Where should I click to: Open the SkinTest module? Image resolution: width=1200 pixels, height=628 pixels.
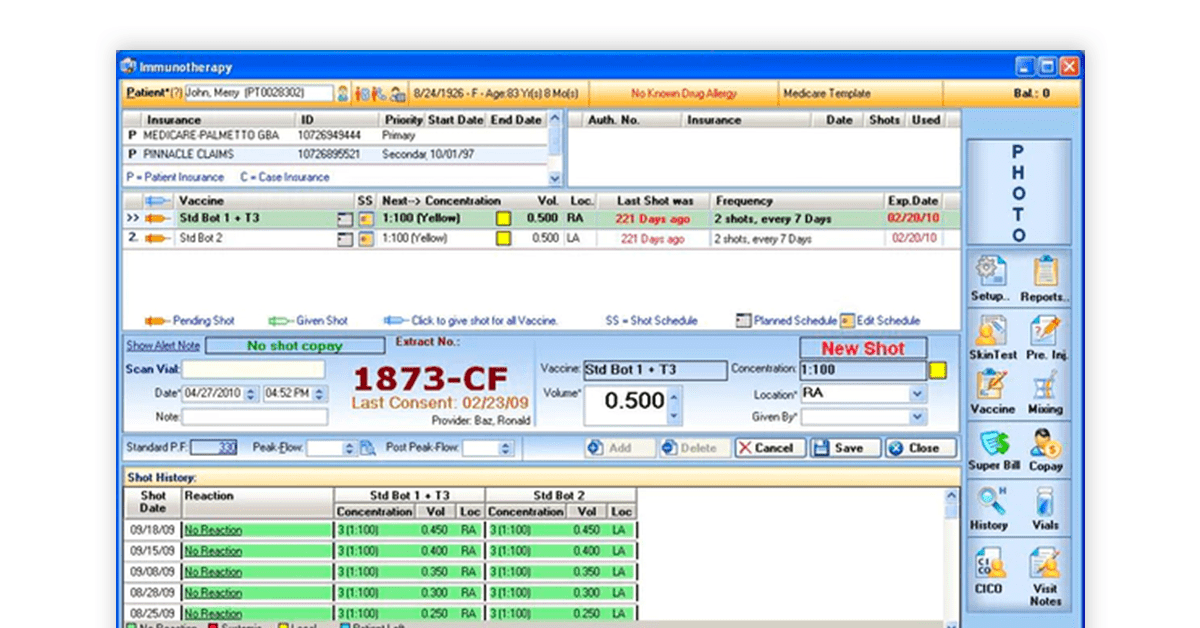click(992, 336)
